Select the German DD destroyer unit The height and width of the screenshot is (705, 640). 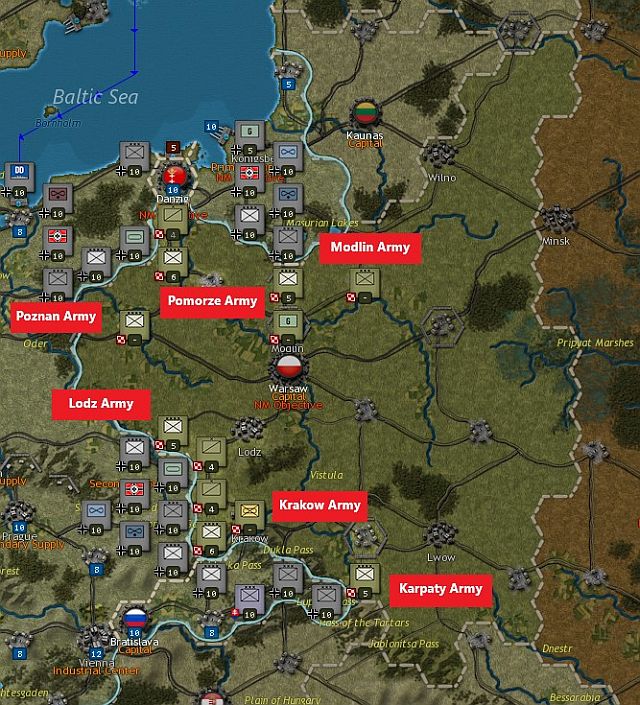(x=19, y=176)
